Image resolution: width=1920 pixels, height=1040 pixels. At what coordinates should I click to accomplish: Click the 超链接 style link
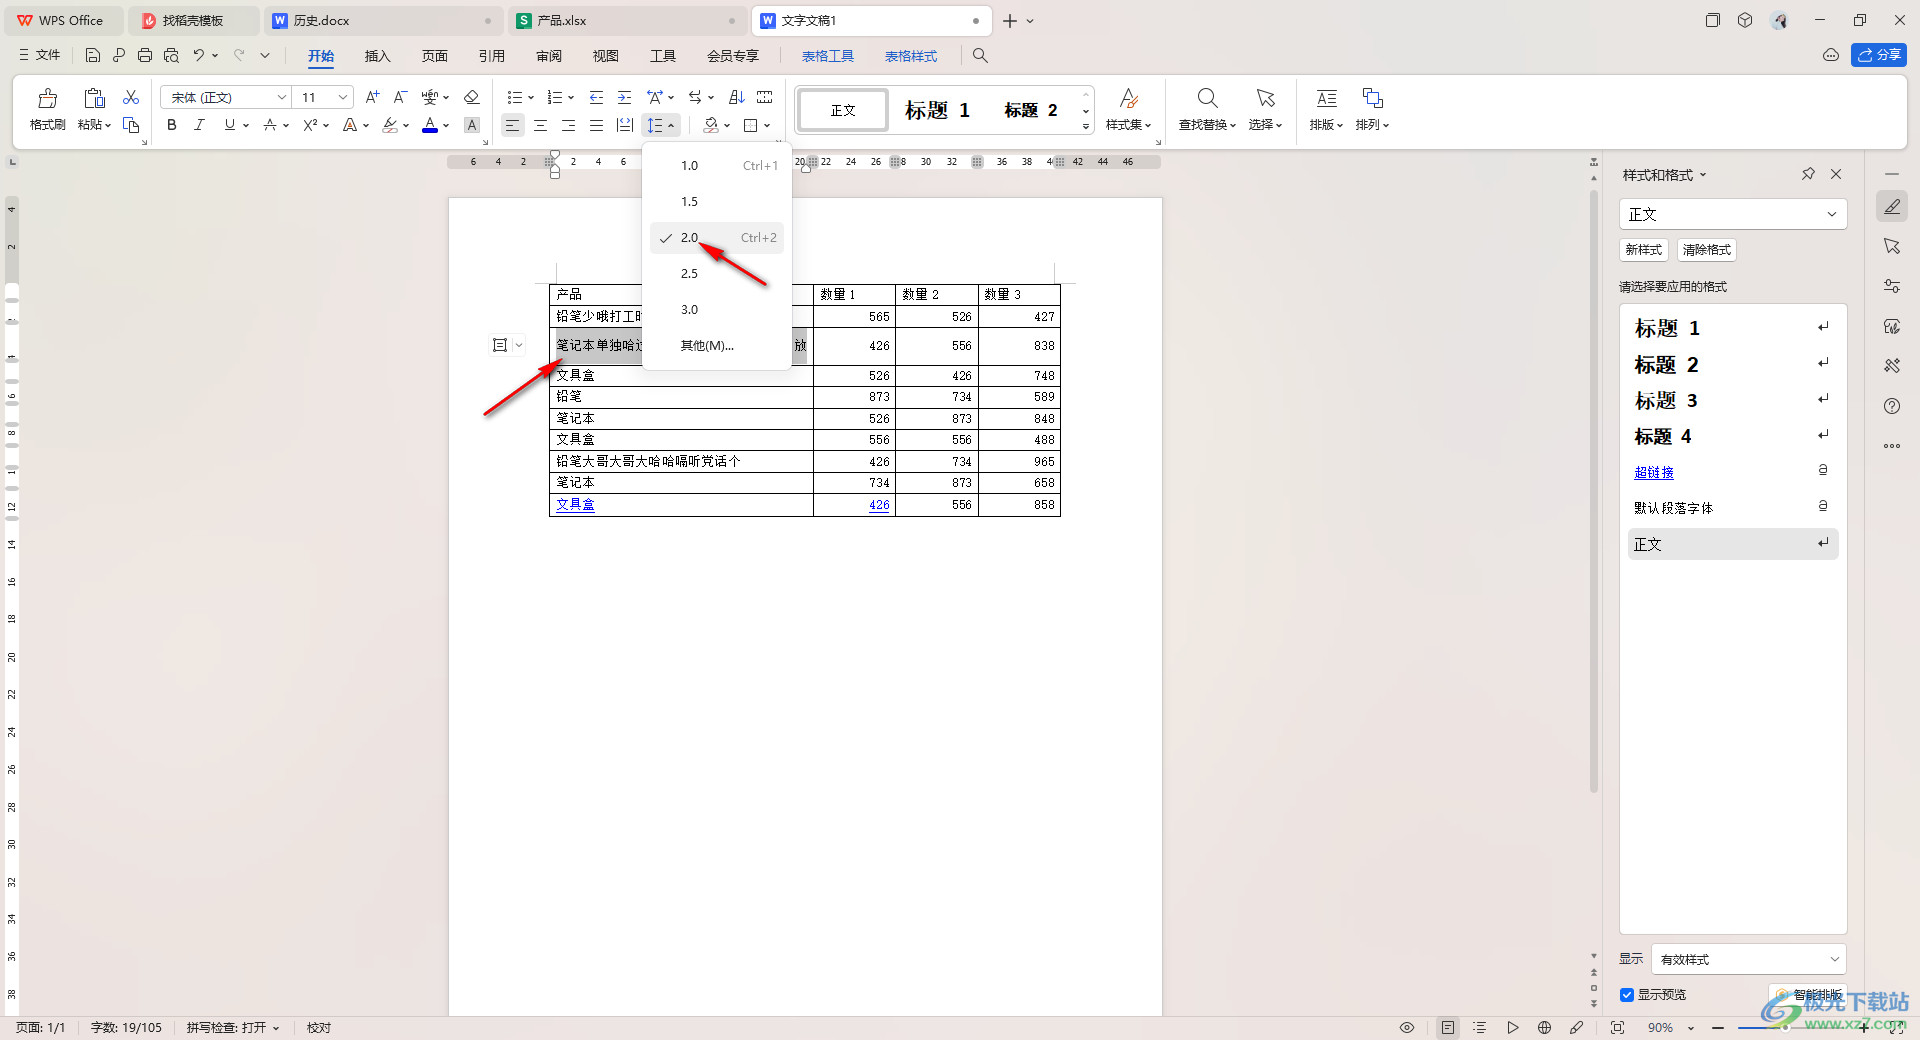pos(1654,472)
